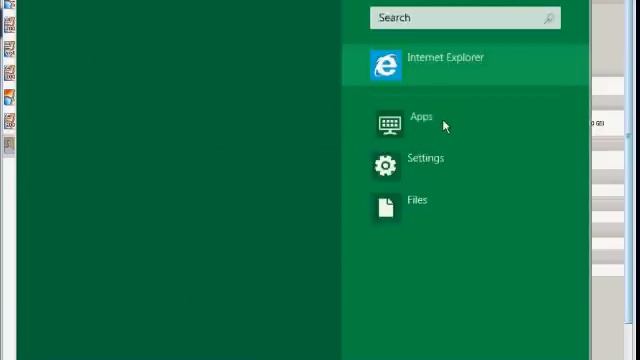Screen dimensions: 640x360
Task: Select the Settings gear icon
Action: coord(385,165)
